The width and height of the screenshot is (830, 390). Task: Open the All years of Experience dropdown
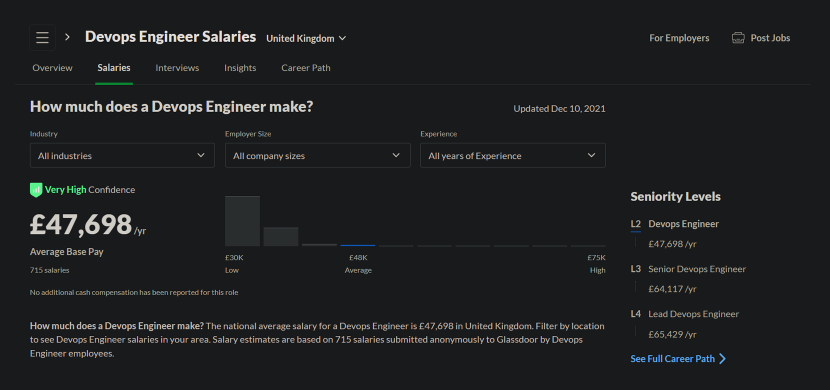point(513,156)
